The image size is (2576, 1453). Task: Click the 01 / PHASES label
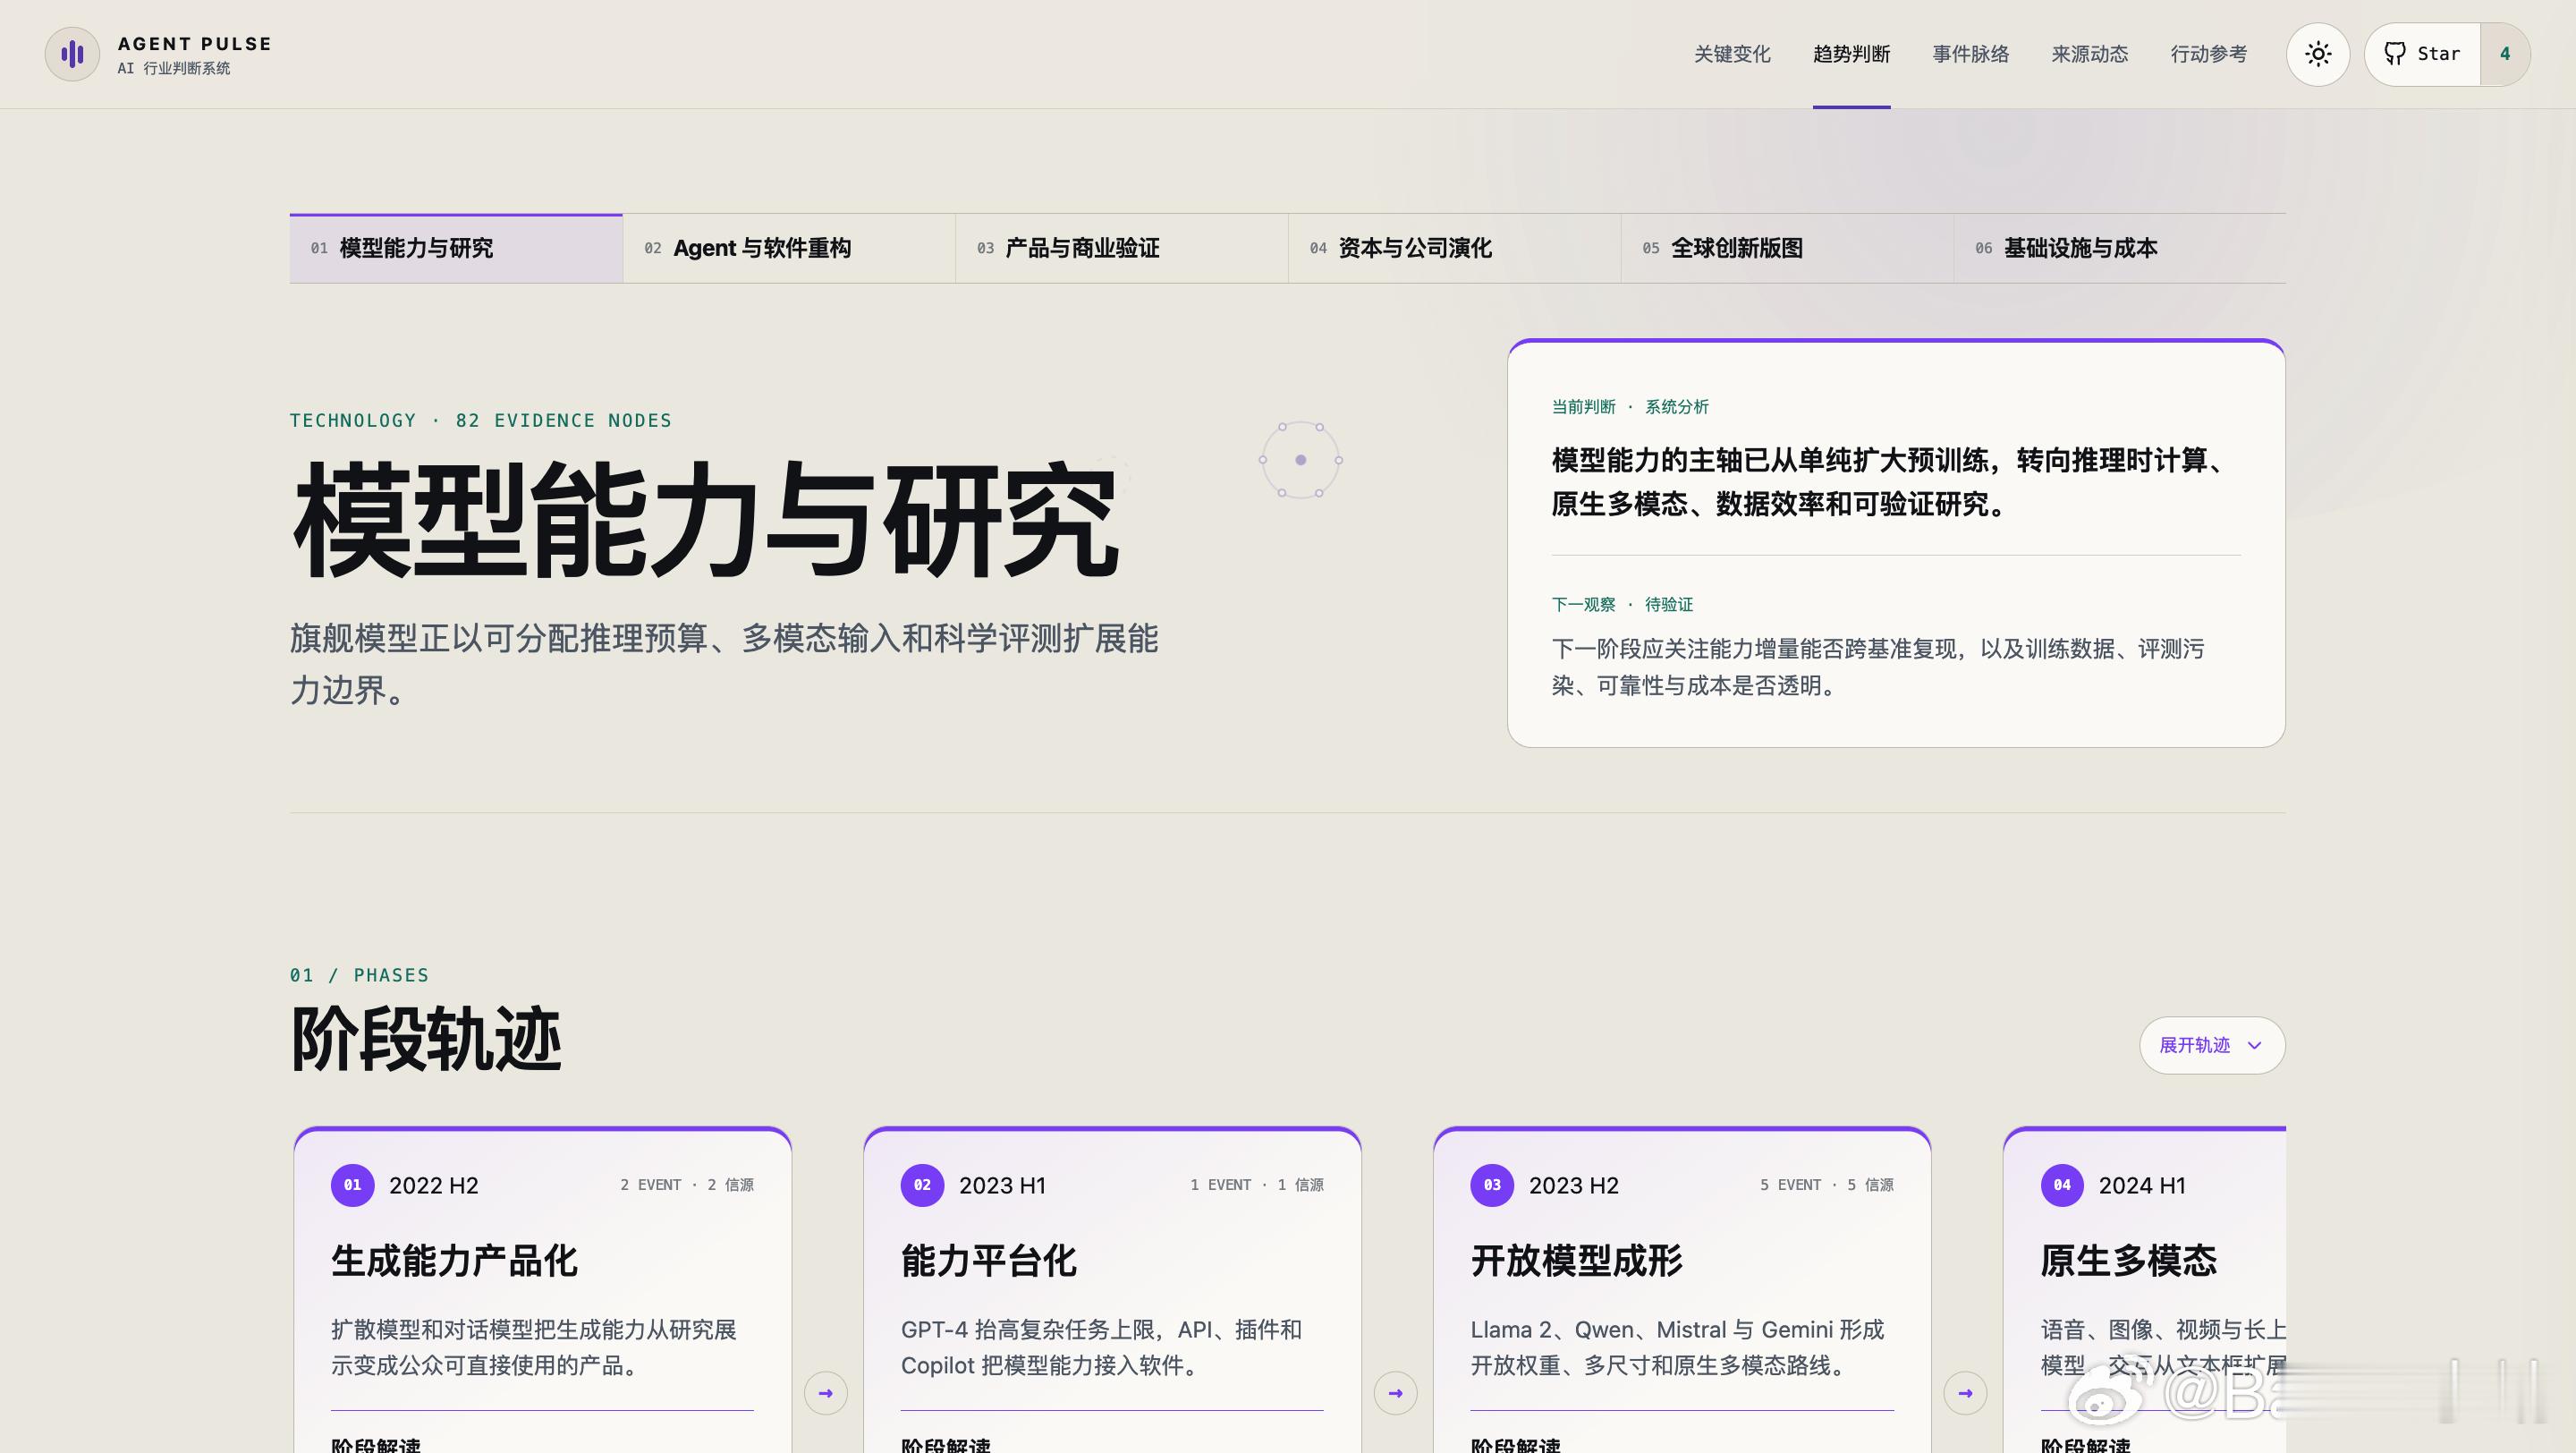(x=359, y=976)
